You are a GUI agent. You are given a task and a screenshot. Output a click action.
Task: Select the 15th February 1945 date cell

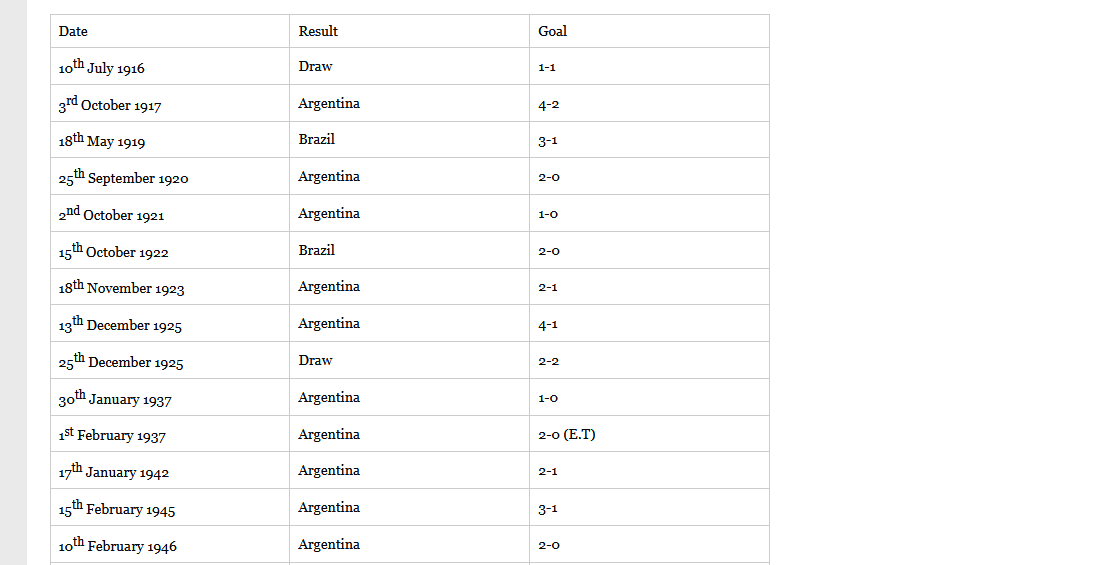click(x=117, y=509)
